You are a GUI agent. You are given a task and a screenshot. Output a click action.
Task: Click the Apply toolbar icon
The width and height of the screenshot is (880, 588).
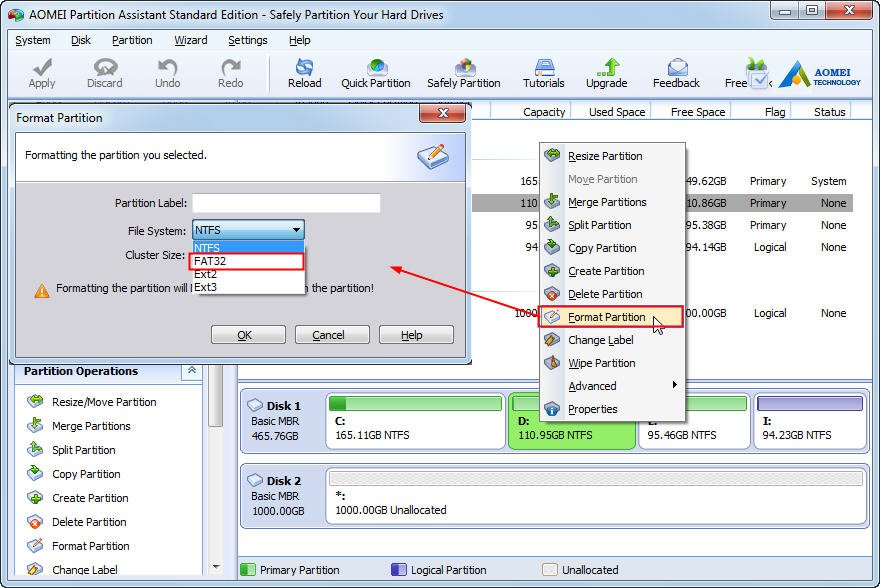coord(42,74)
